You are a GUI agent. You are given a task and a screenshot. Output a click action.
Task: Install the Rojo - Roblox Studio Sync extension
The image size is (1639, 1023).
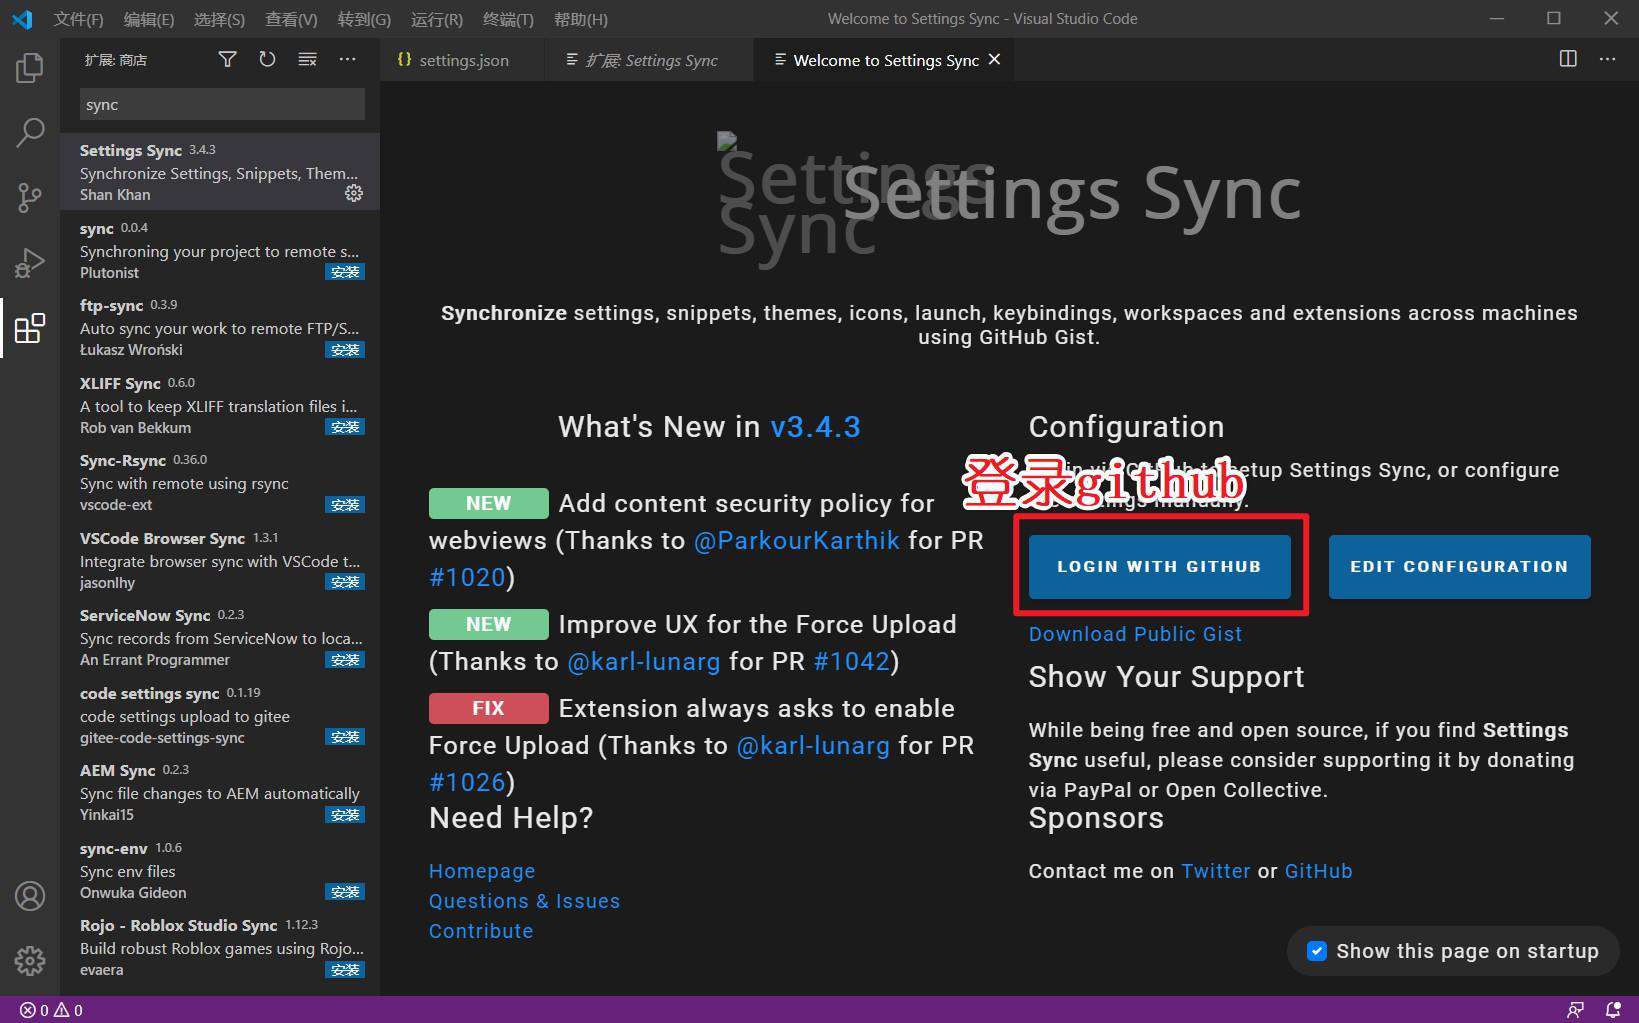coord(345,970)
